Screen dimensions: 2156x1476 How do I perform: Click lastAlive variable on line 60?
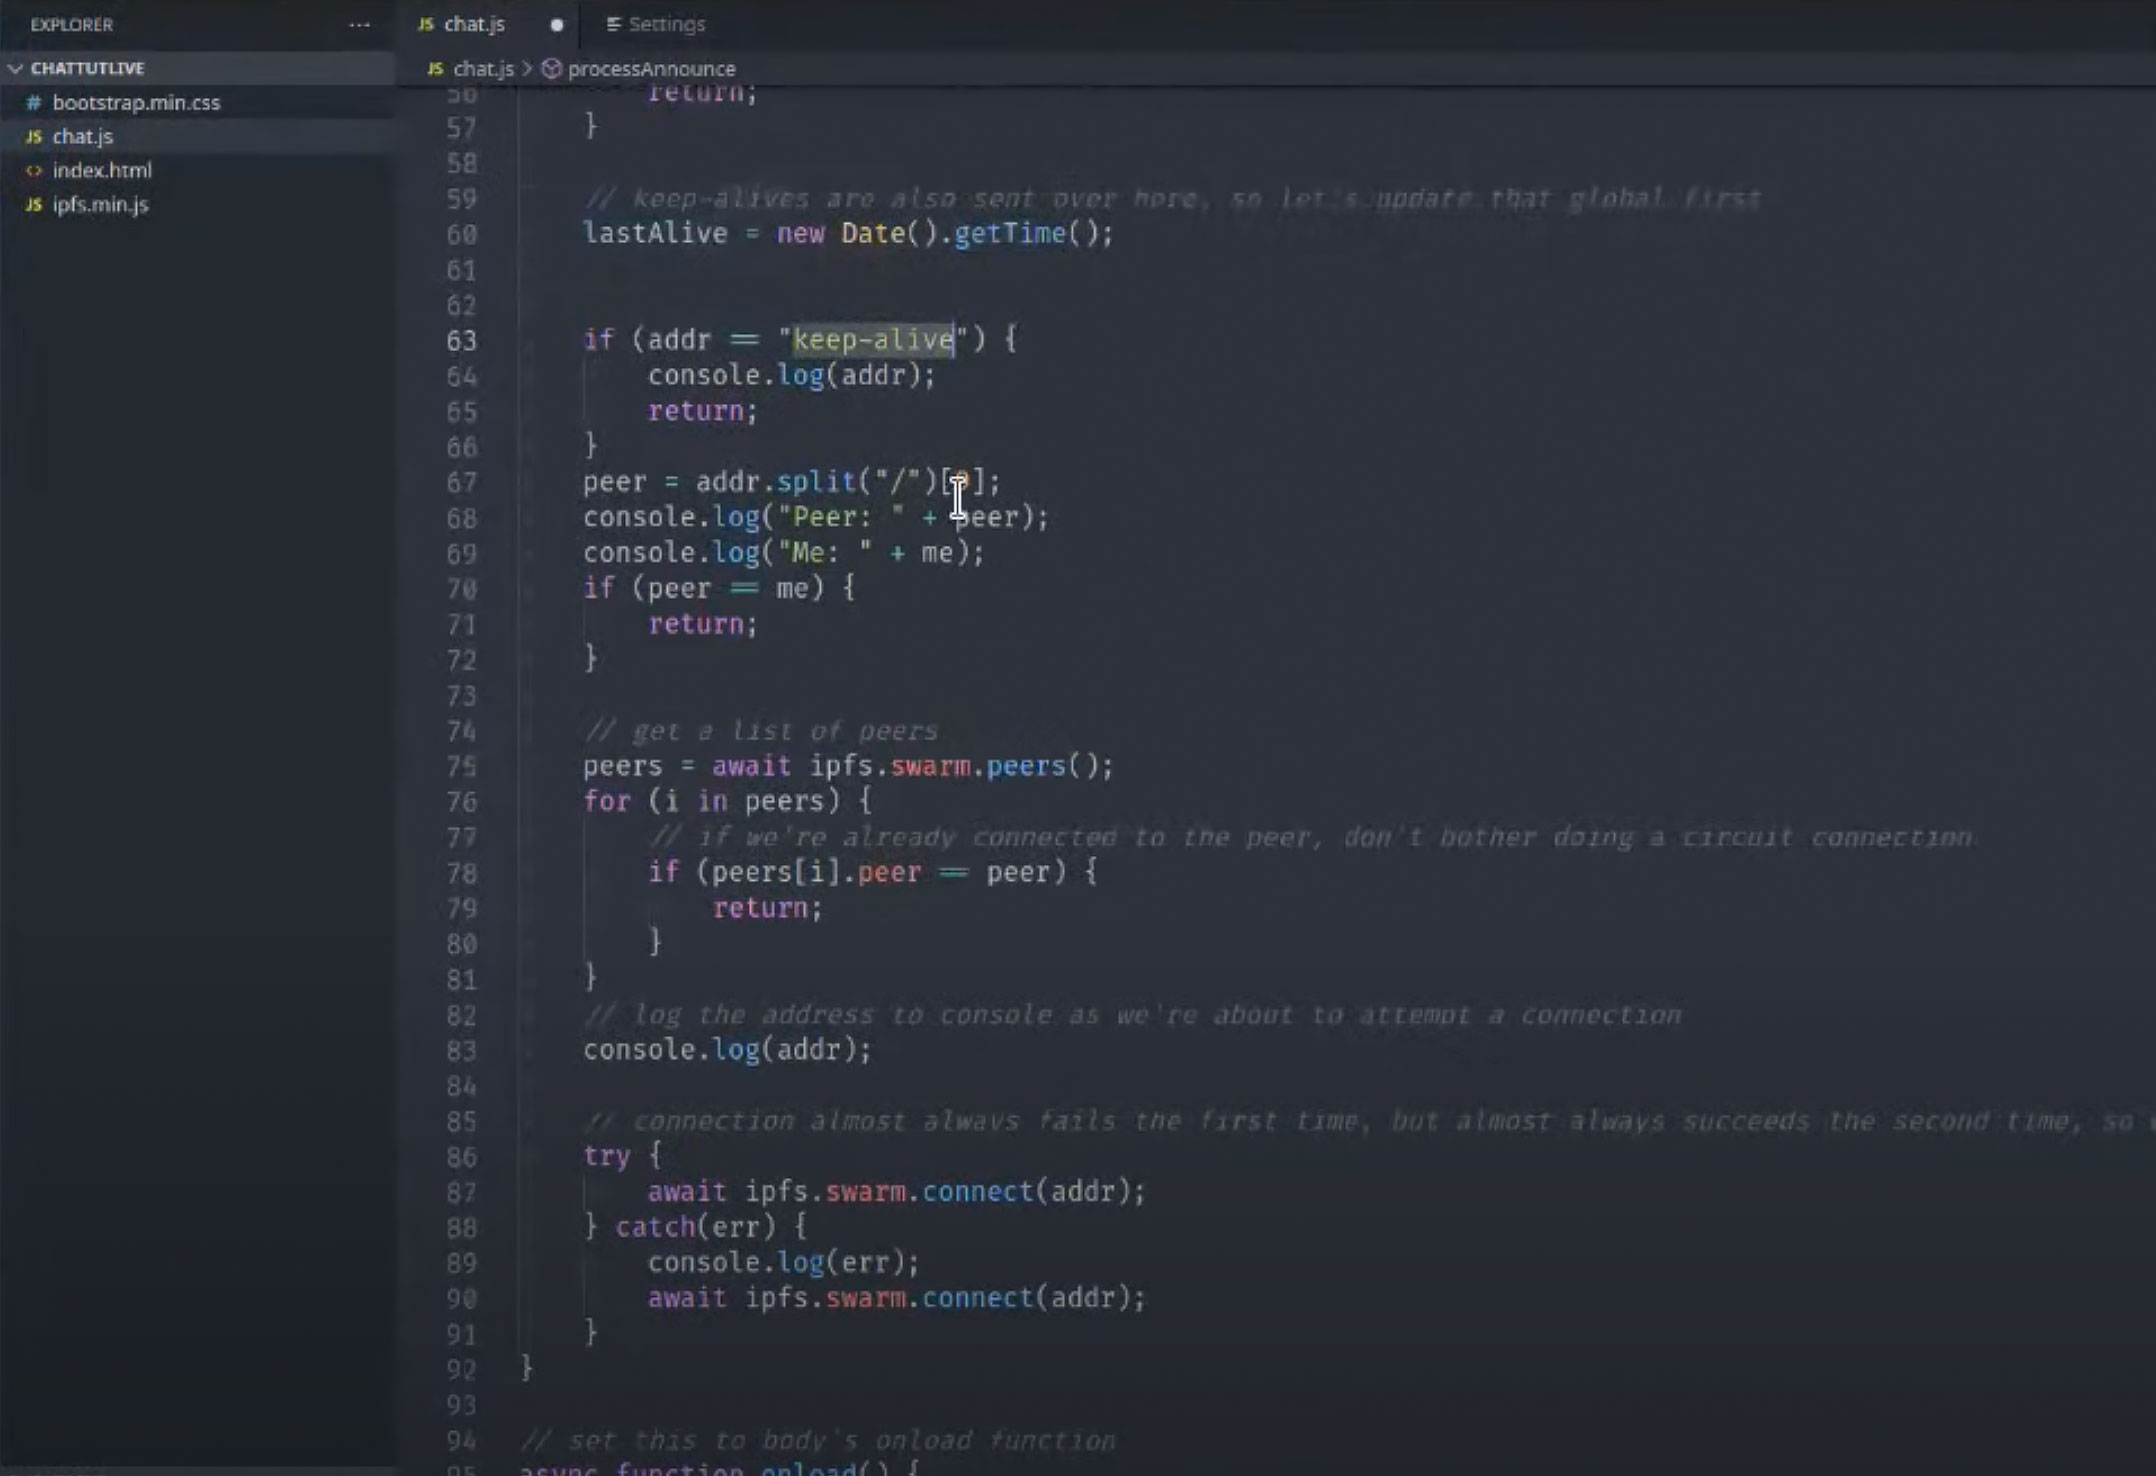coord(655,233)
